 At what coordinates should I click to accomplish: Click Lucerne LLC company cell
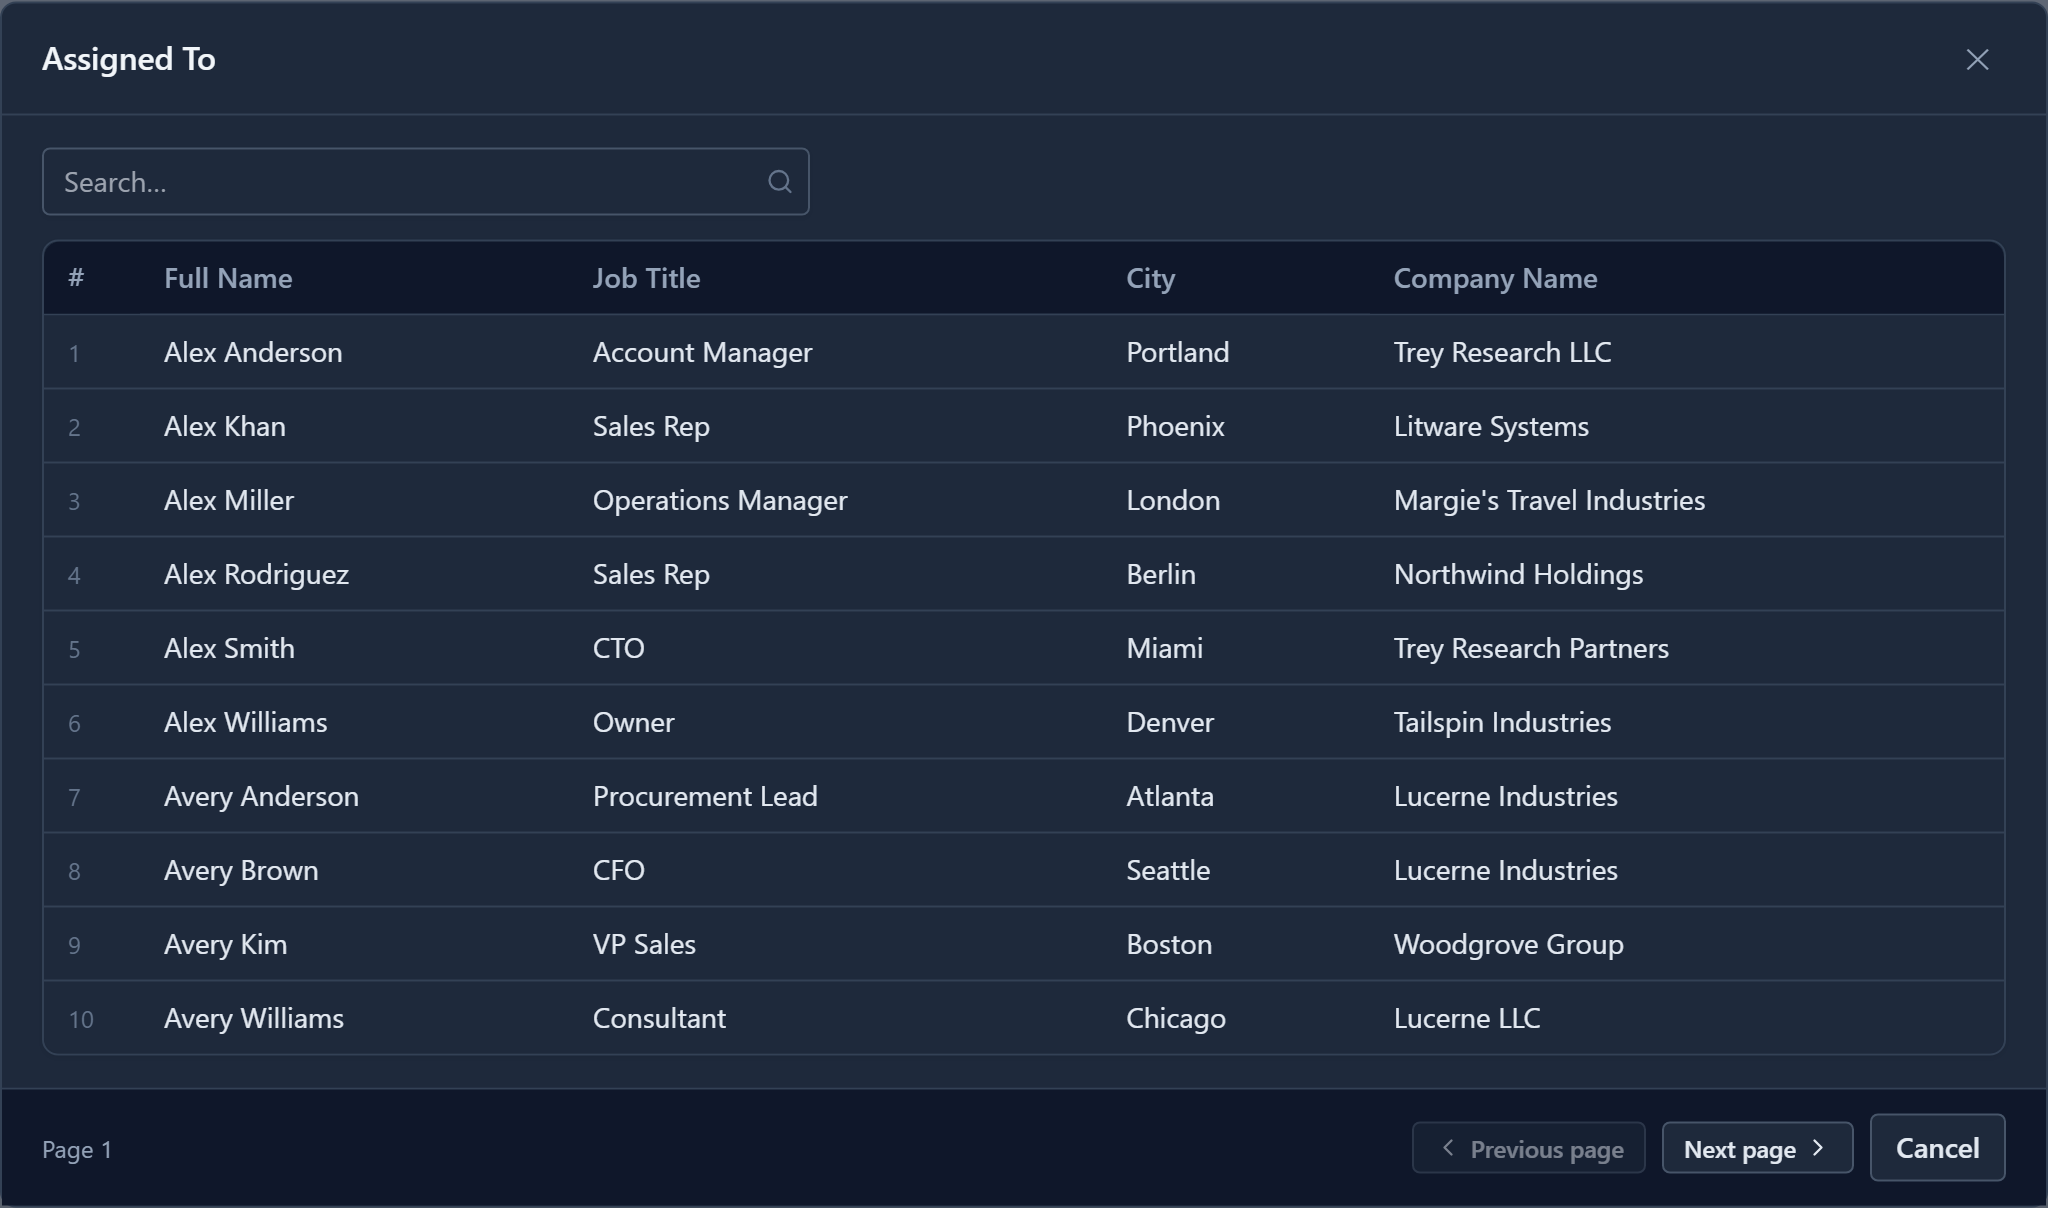pos(1467,1018)
